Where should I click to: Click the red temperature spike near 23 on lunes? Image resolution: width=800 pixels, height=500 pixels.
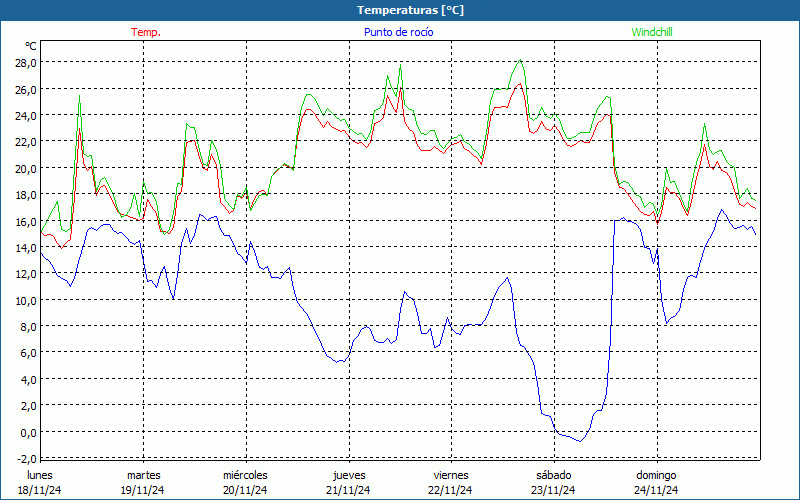coord(79,130)
